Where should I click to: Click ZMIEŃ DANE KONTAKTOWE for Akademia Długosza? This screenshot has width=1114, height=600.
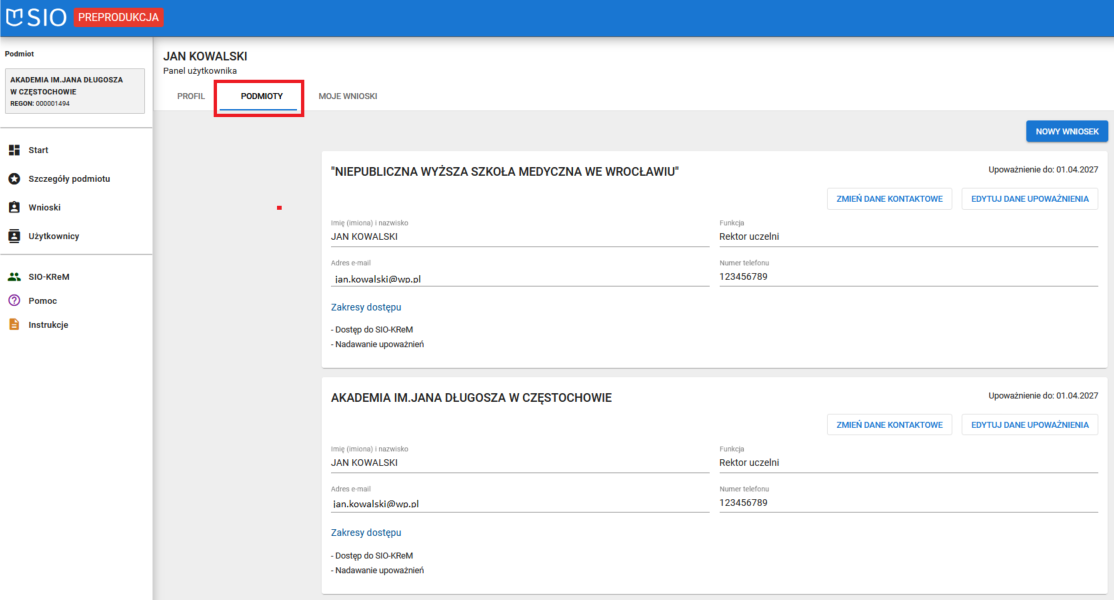[x=889, y=425]
